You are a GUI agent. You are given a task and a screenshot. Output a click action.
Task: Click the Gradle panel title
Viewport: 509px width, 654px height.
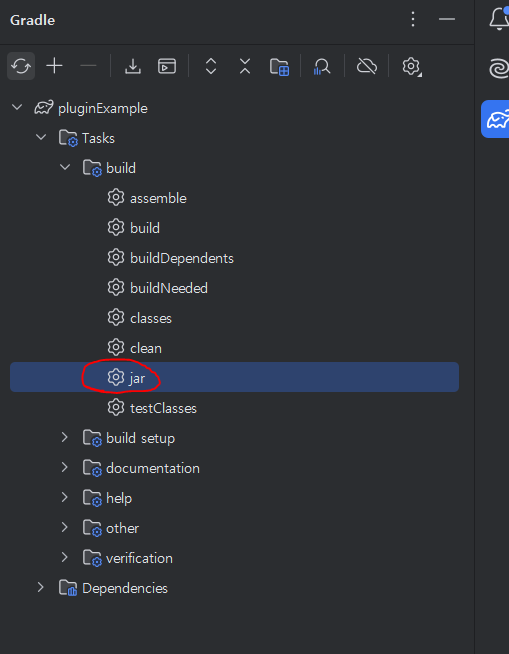(33, 20)
